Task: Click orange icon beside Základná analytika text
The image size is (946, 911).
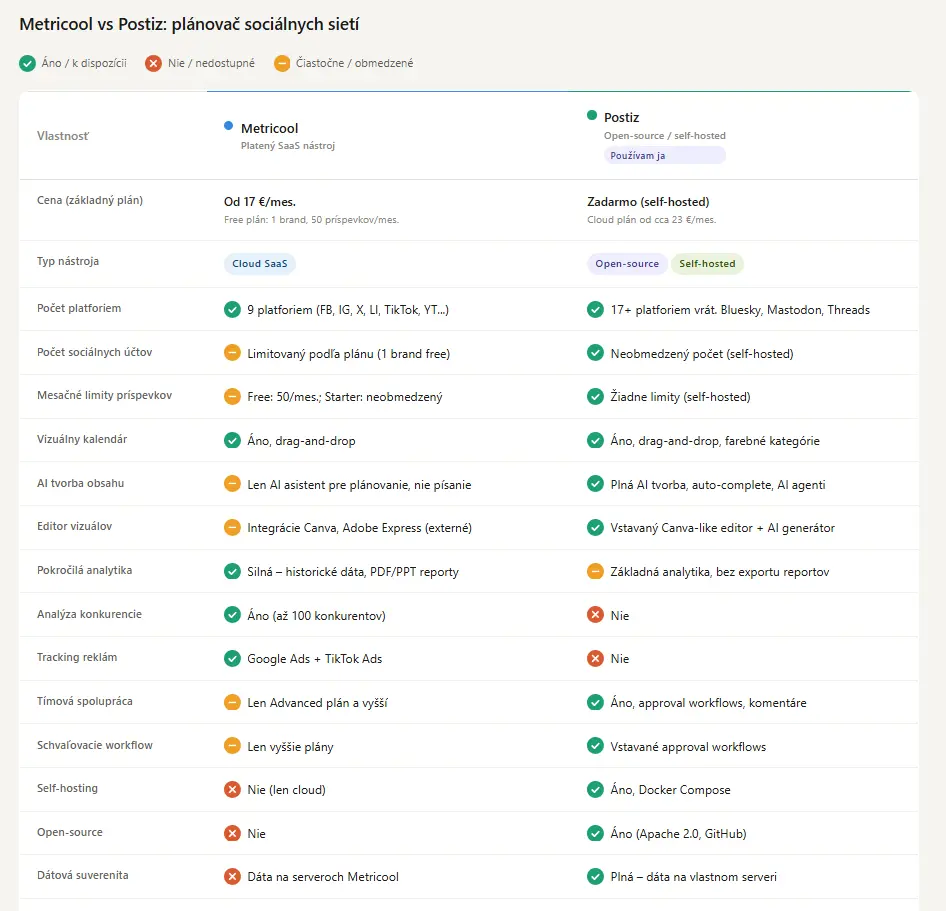Action: [595, 572]
